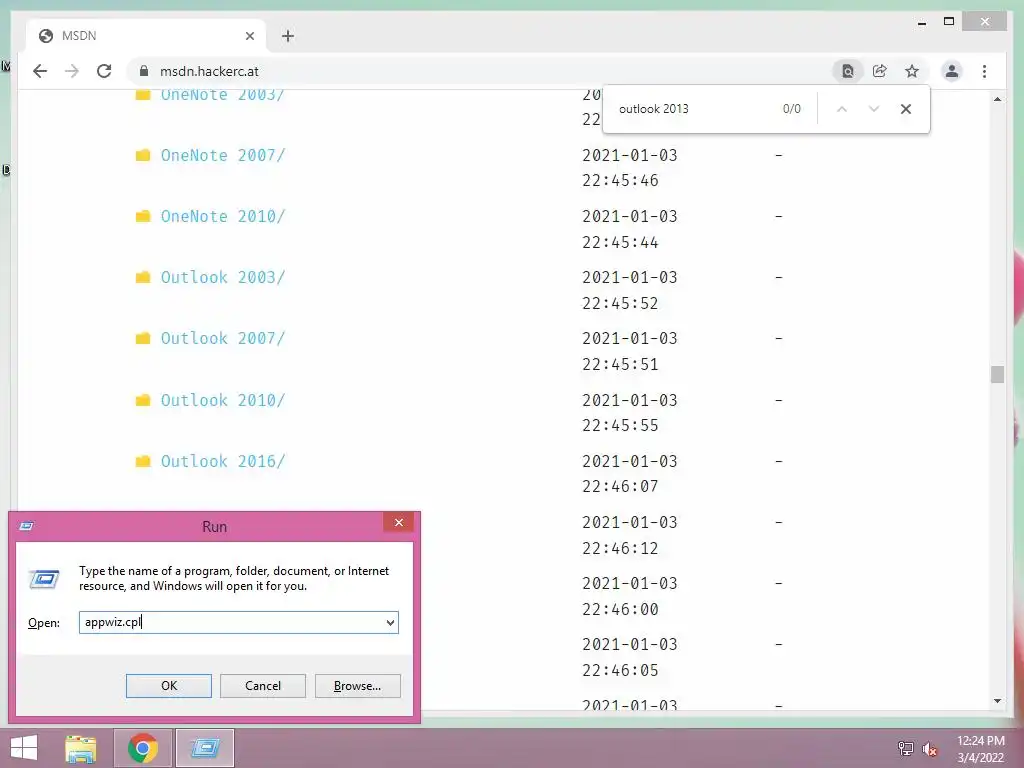
Task: Minimize the Chrome window
Action: click(x=922, y=22)
